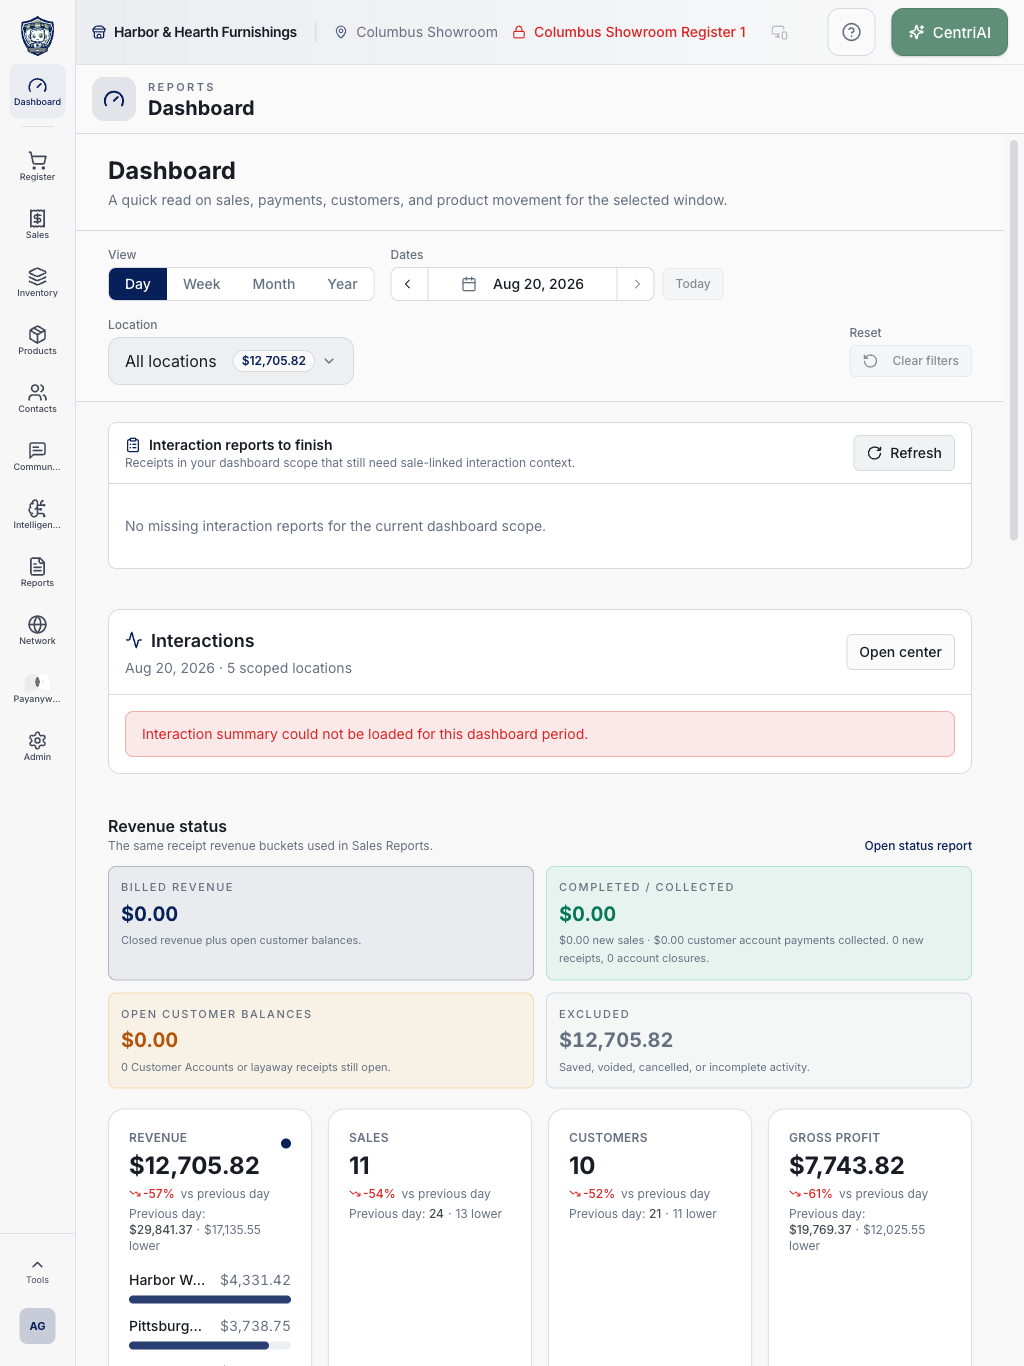Click the clipboard icon beside Interaction reports

click(133, 445)
